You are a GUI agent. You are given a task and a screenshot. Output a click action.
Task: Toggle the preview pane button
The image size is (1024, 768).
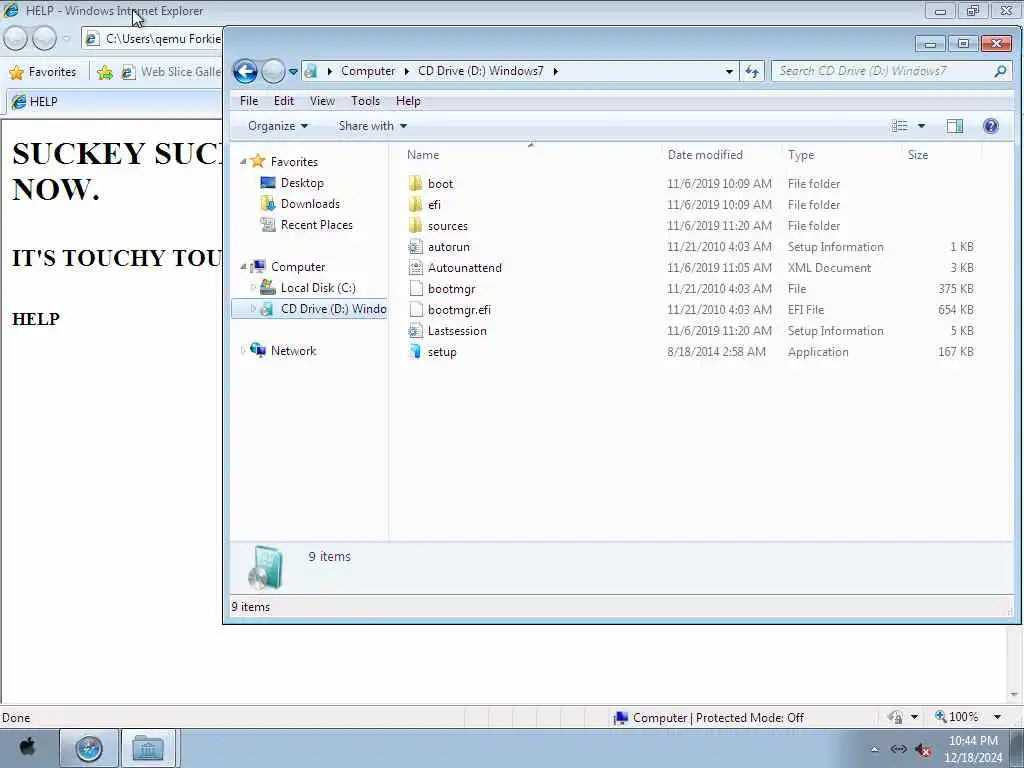(955, 126)
